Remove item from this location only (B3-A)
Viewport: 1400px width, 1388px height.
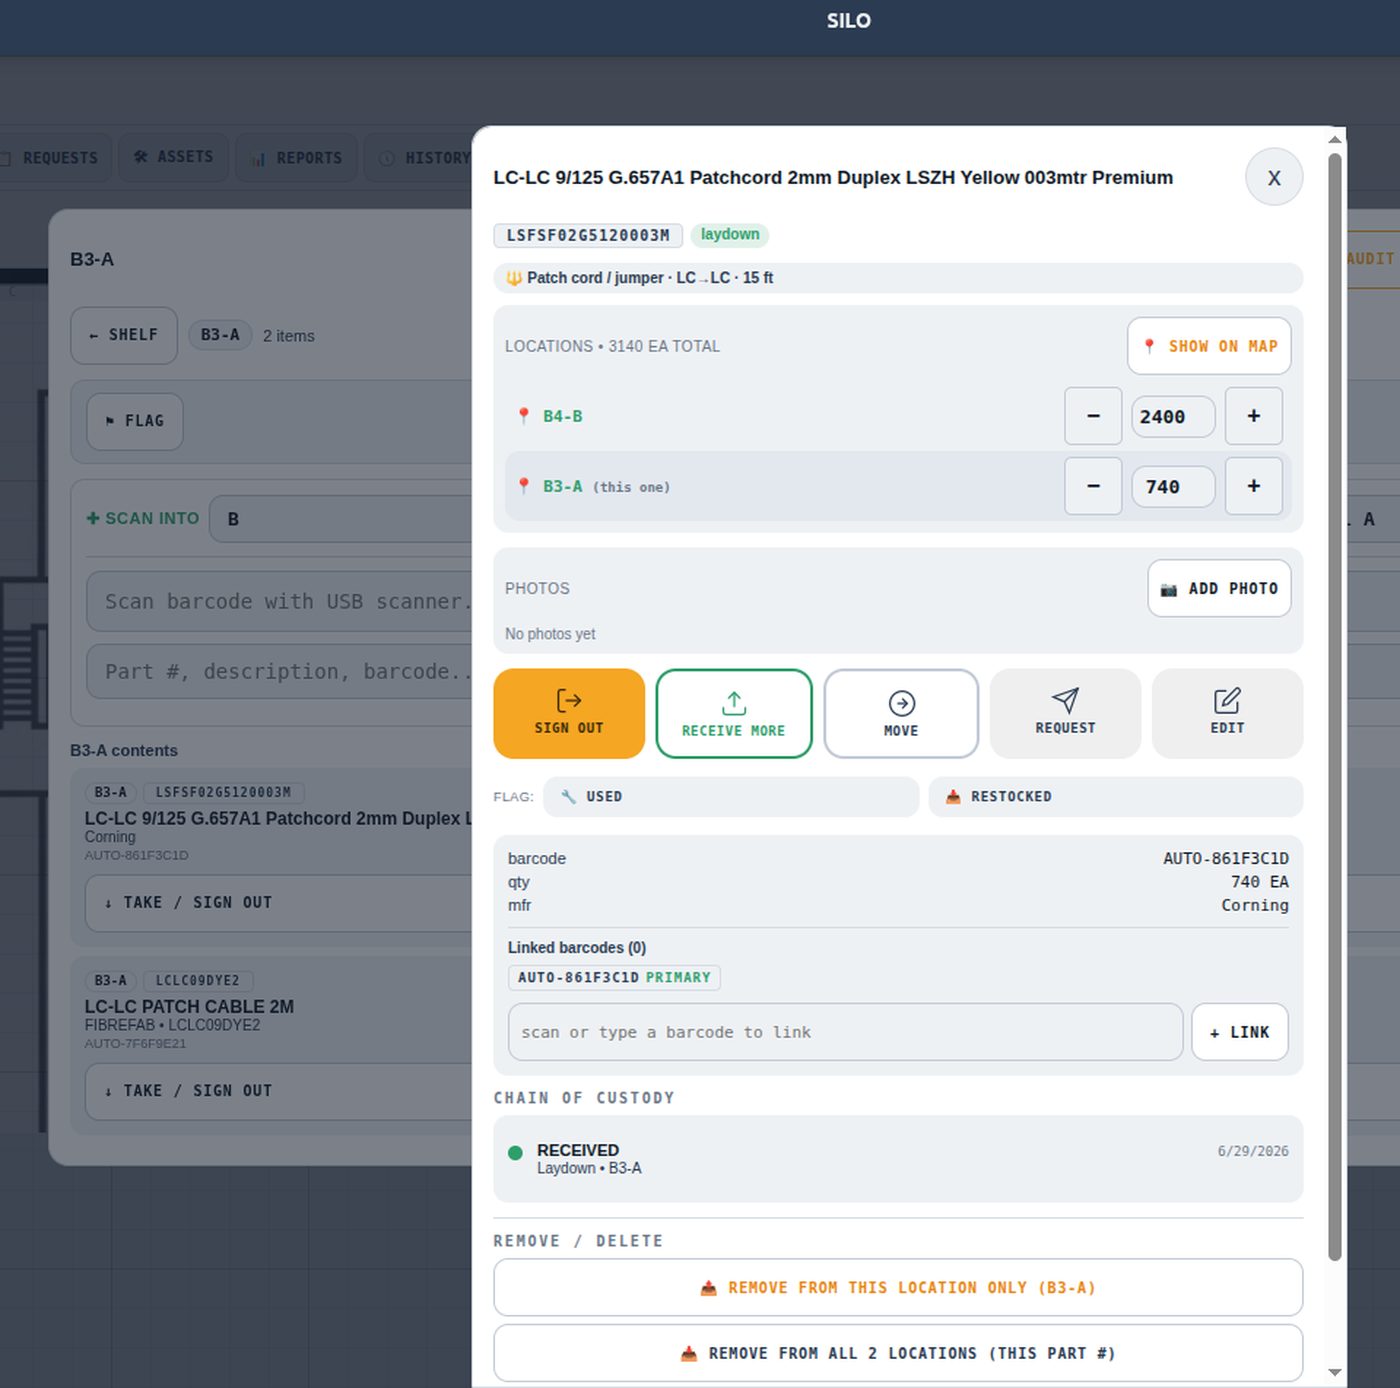(898, 1288)
